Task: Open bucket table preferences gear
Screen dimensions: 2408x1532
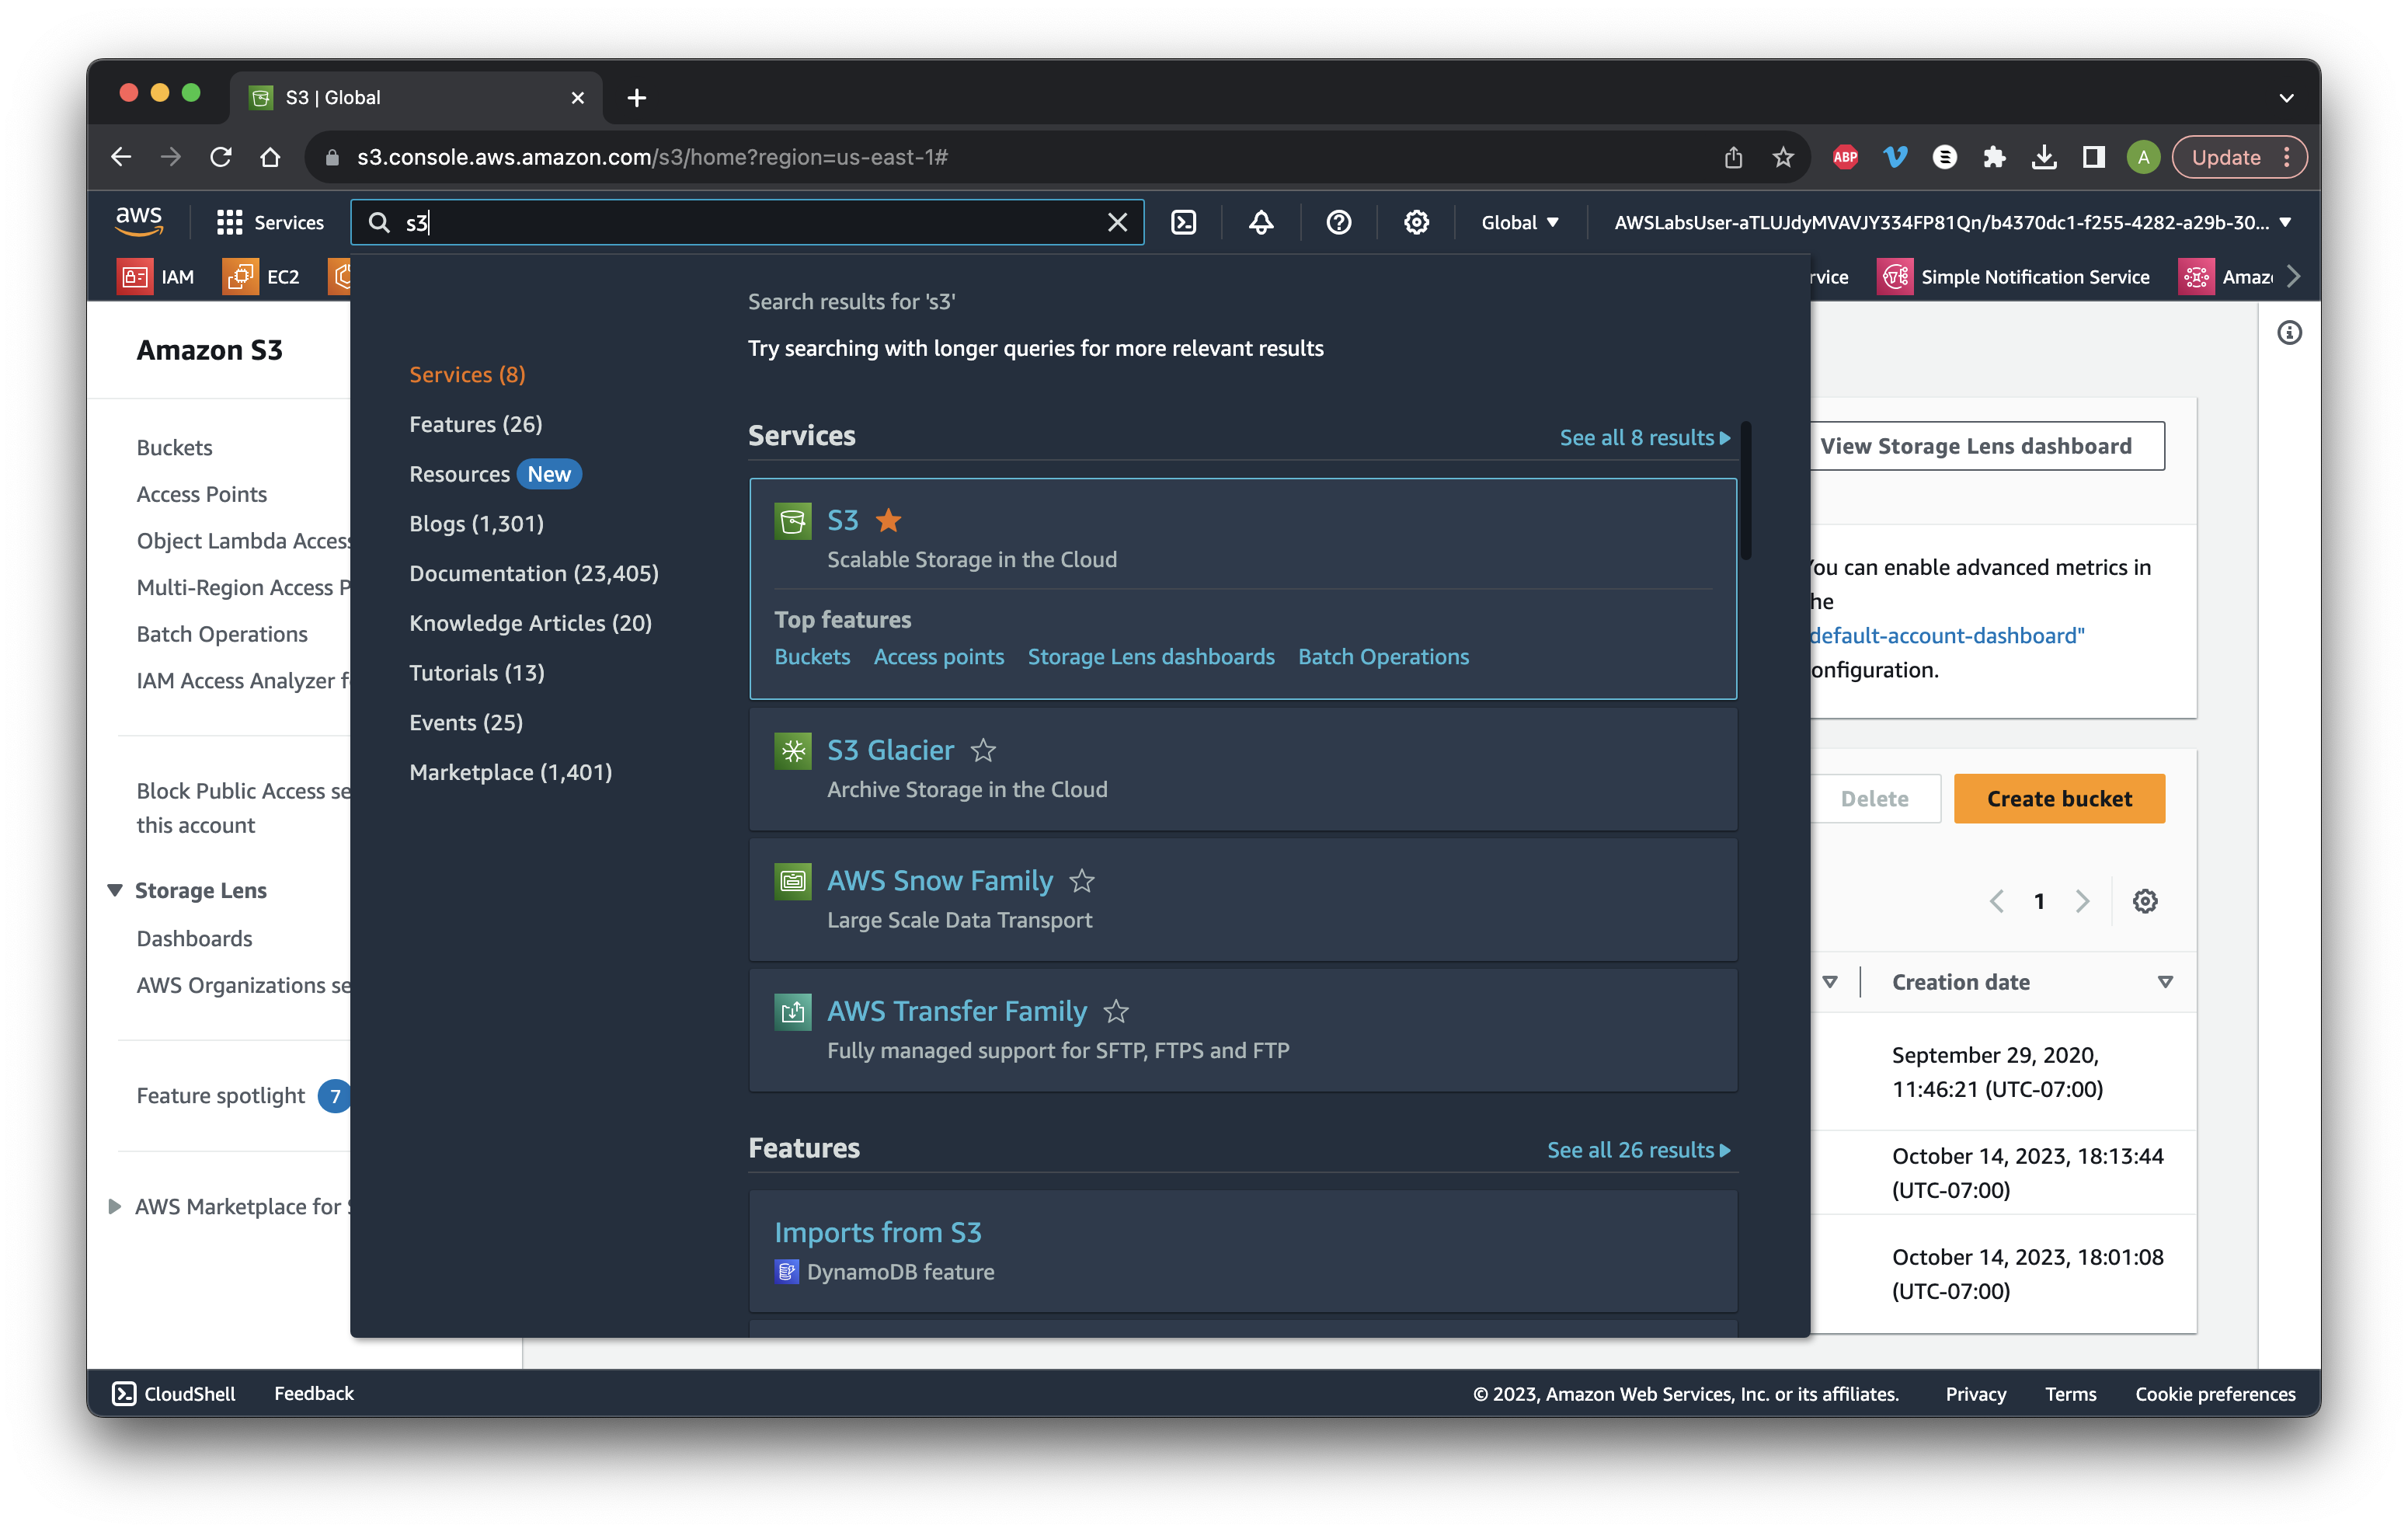Action: (2145, 901)
